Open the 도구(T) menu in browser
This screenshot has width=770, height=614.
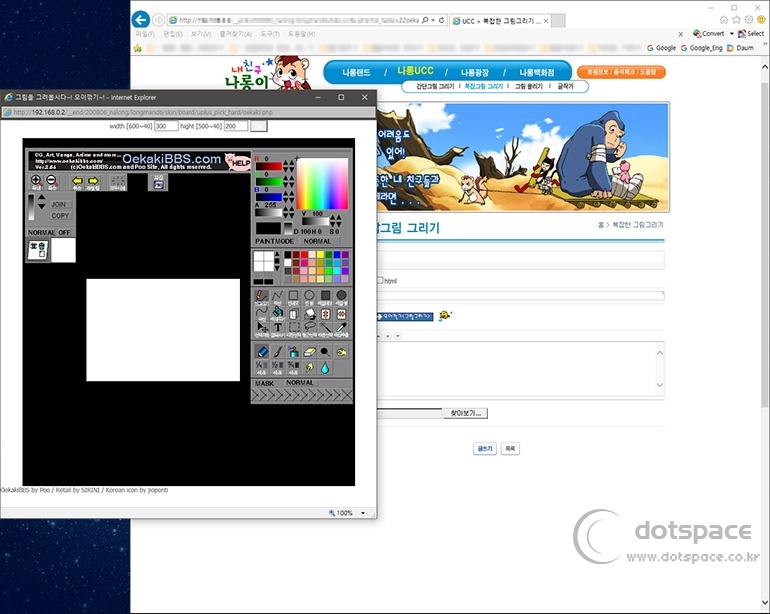click(x=270, y=34)
